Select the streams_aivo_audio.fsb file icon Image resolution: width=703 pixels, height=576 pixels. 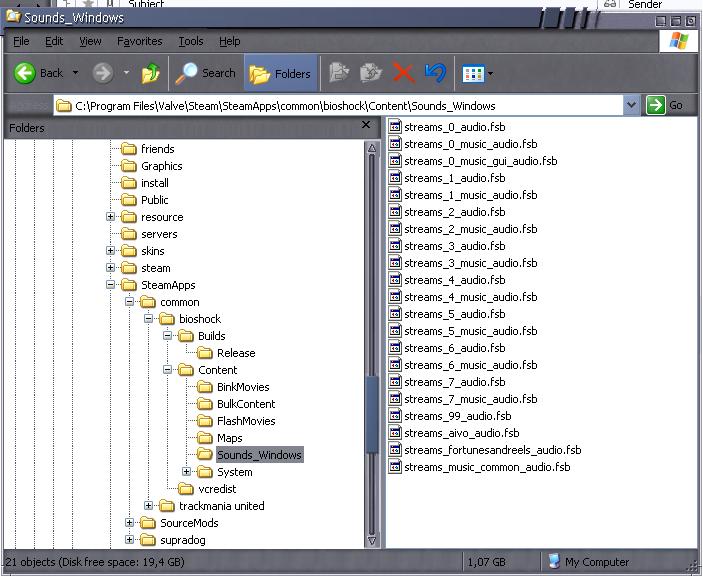pos(395,433)
